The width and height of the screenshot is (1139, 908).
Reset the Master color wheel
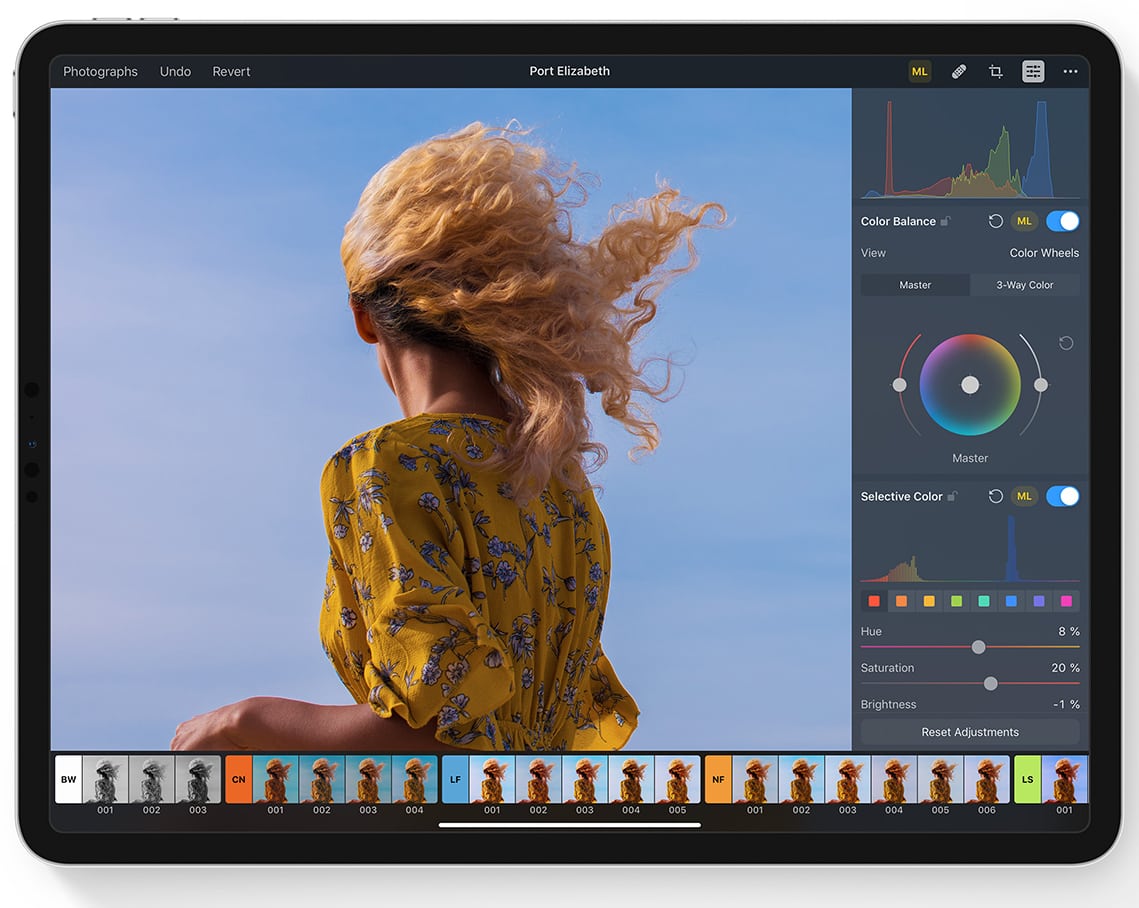(1066, 344)
